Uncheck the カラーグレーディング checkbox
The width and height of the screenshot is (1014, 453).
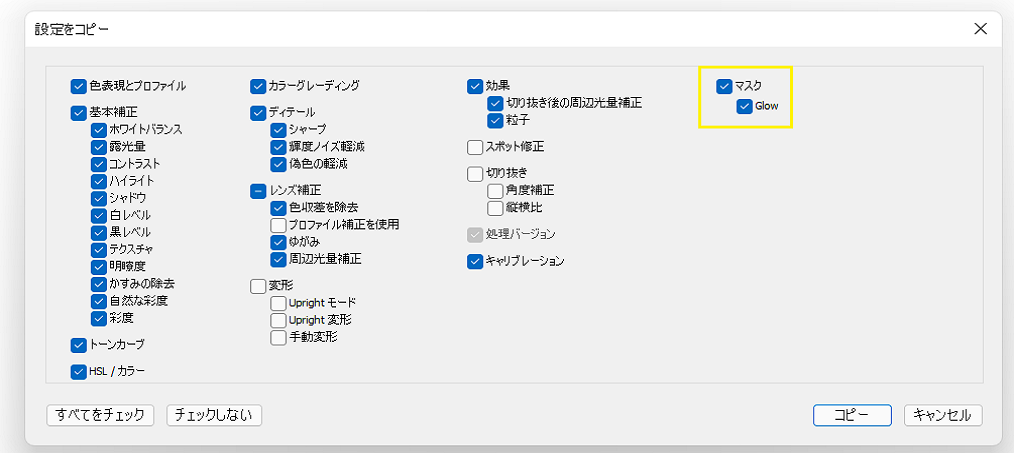point(257,85)
